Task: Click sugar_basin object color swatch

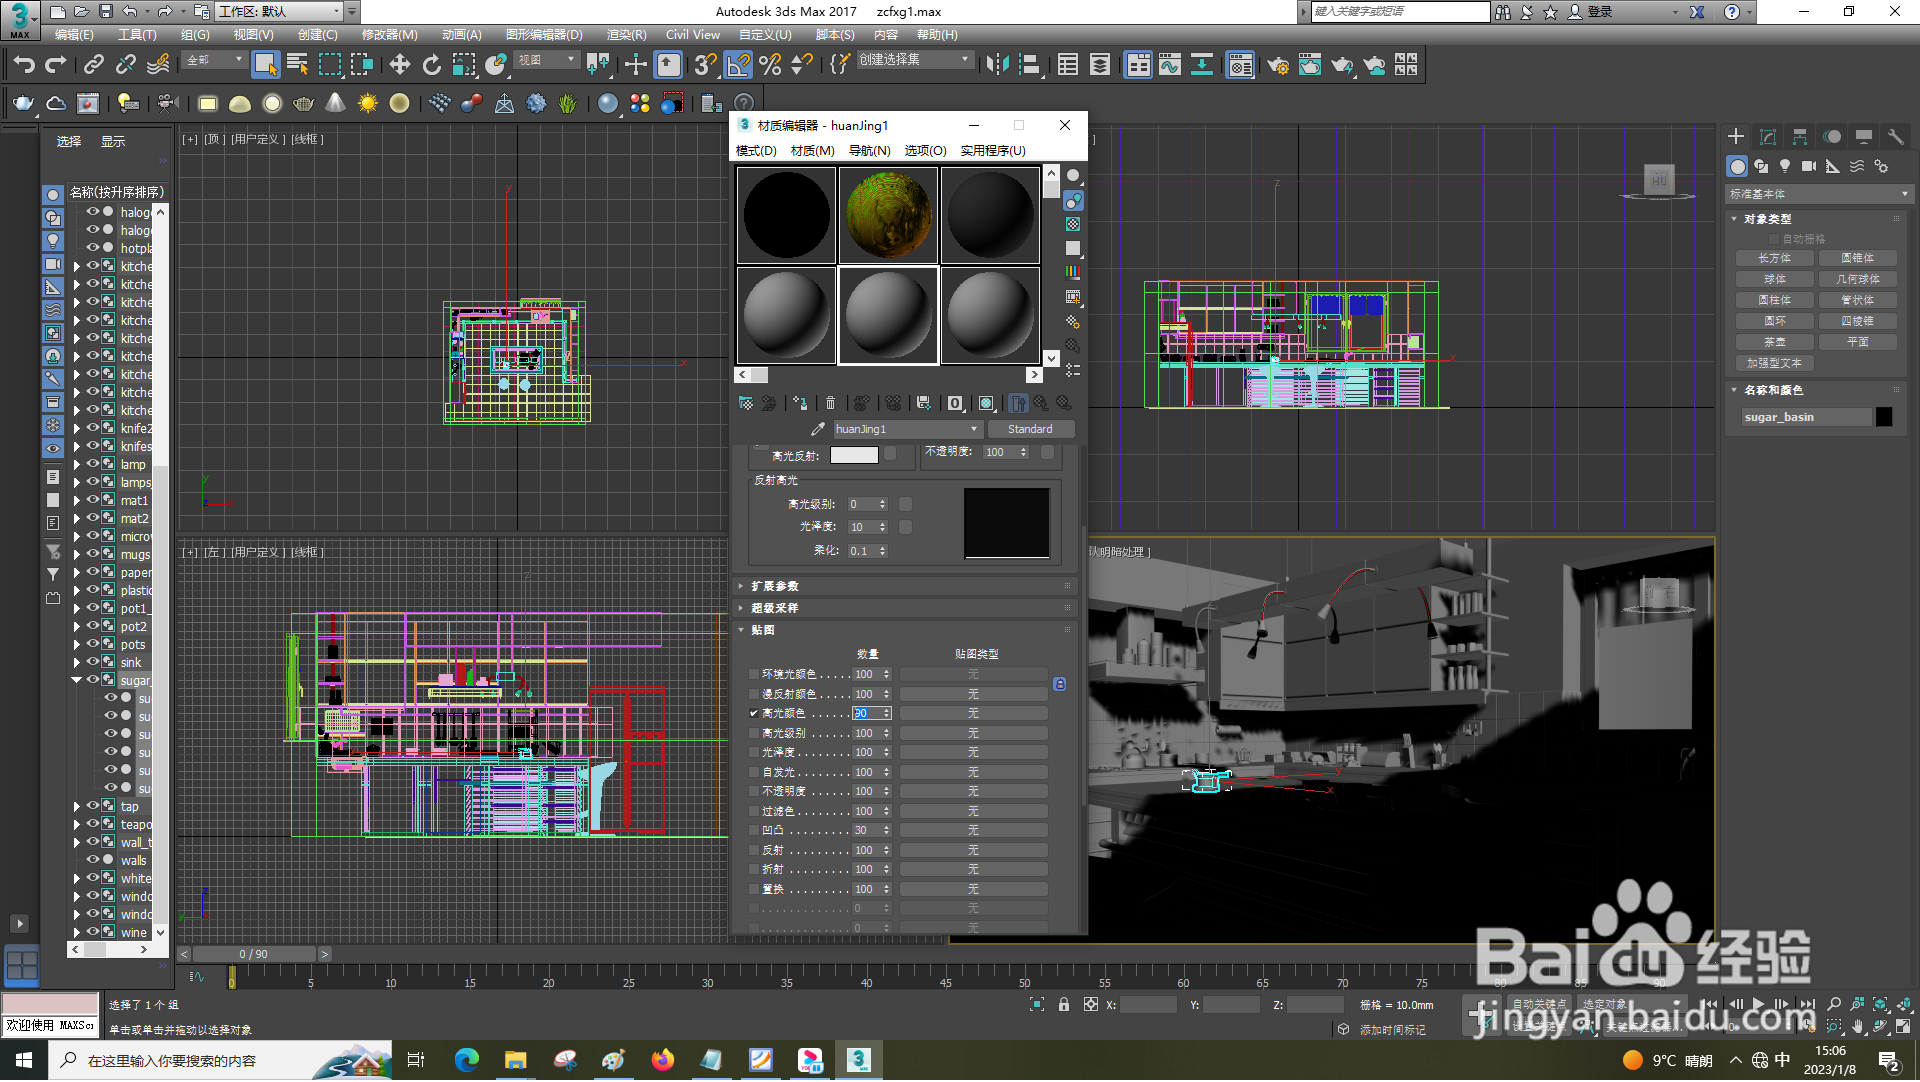Action: [x=1884, y=418]
